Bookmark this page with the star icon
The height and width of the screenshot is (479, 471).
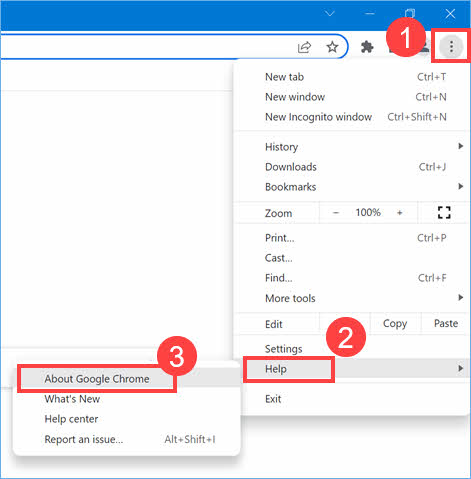click(x=332, y=47)
